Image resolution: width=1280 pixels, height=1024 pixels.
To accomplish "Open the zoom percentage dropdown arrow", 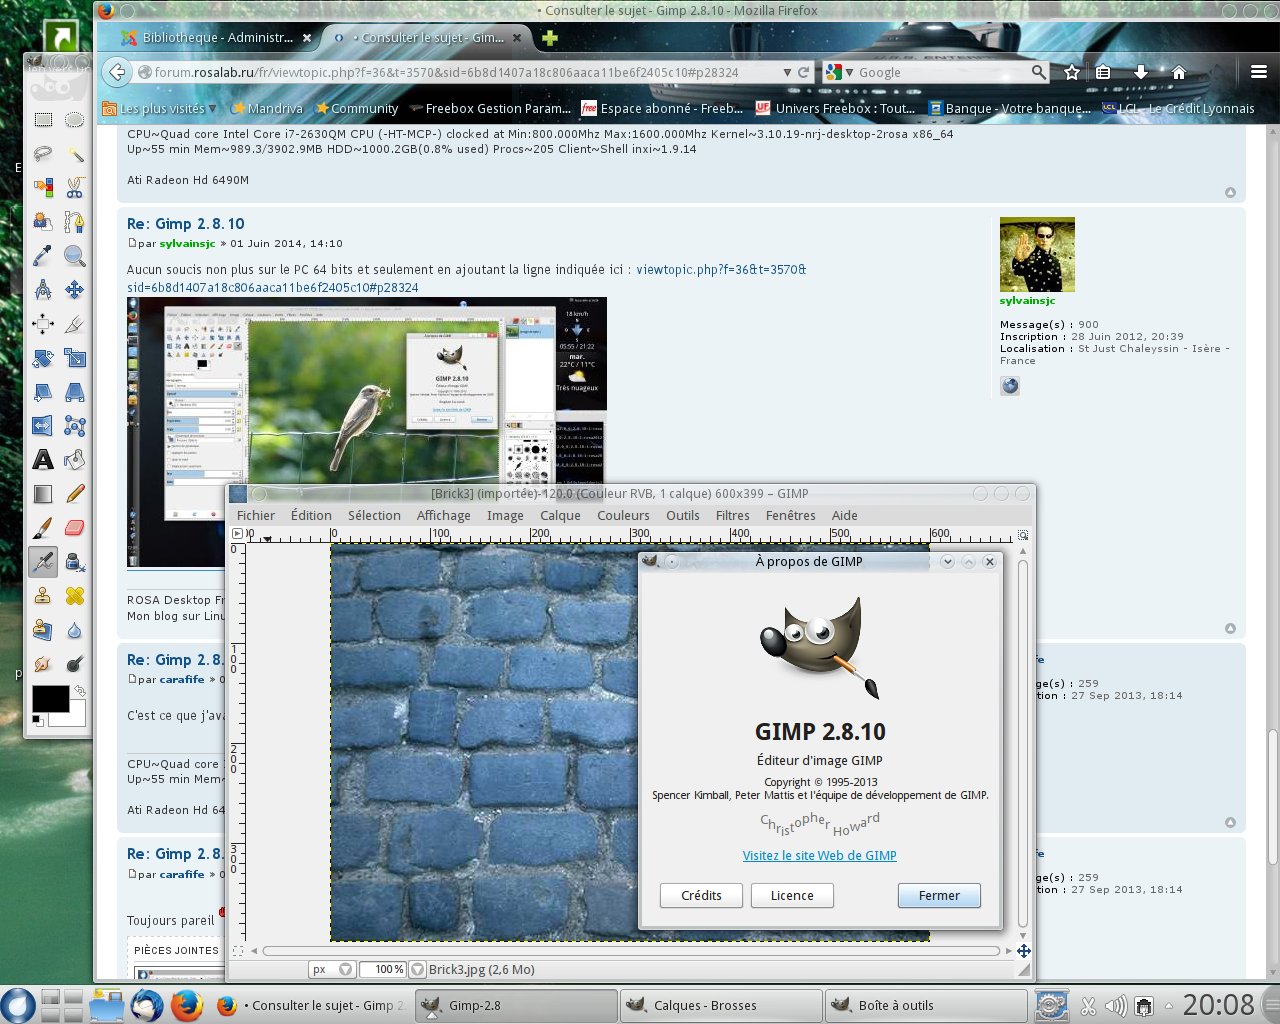I will (x=418, y=970).
